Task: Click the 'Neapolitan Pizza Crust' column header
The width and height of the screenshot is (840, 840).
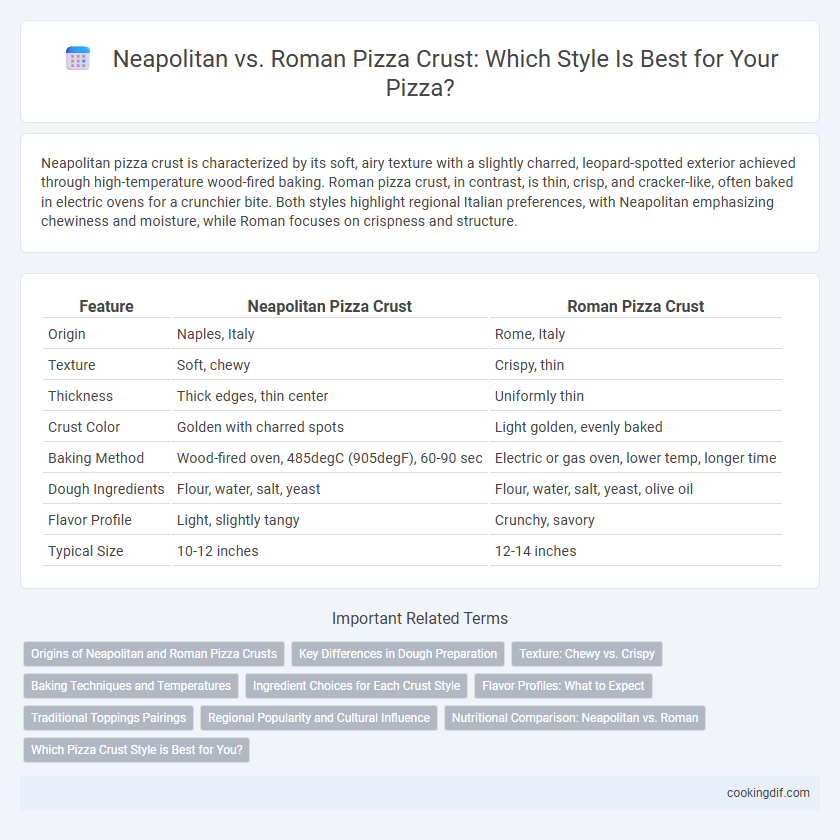Action: click(x=329, y=306)
